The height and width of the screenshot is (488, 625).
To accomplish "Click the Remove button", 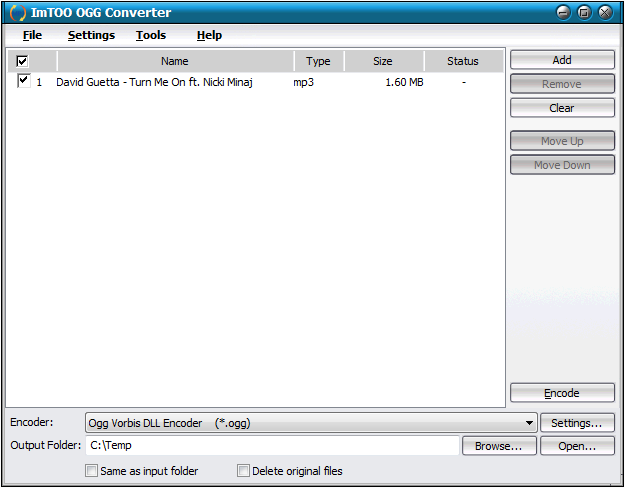I will pos(562,84).
